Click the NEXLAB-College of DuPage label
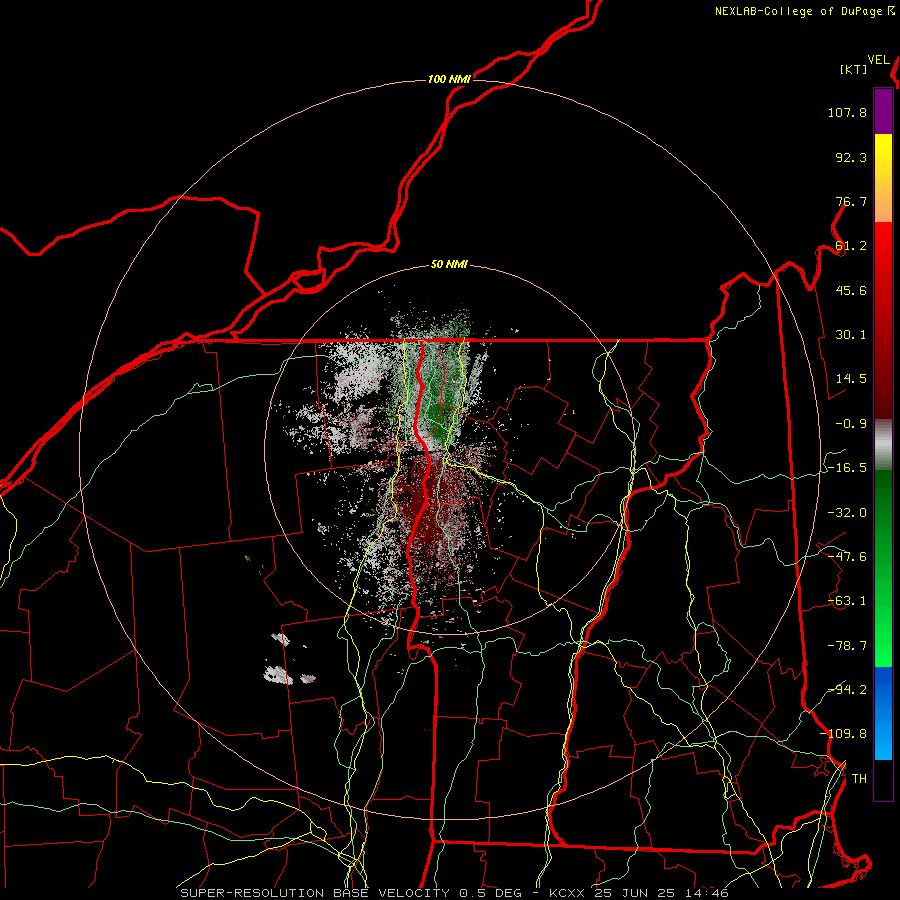The width and height of the screenshot is (900, 900). click(x=799, y=11)
